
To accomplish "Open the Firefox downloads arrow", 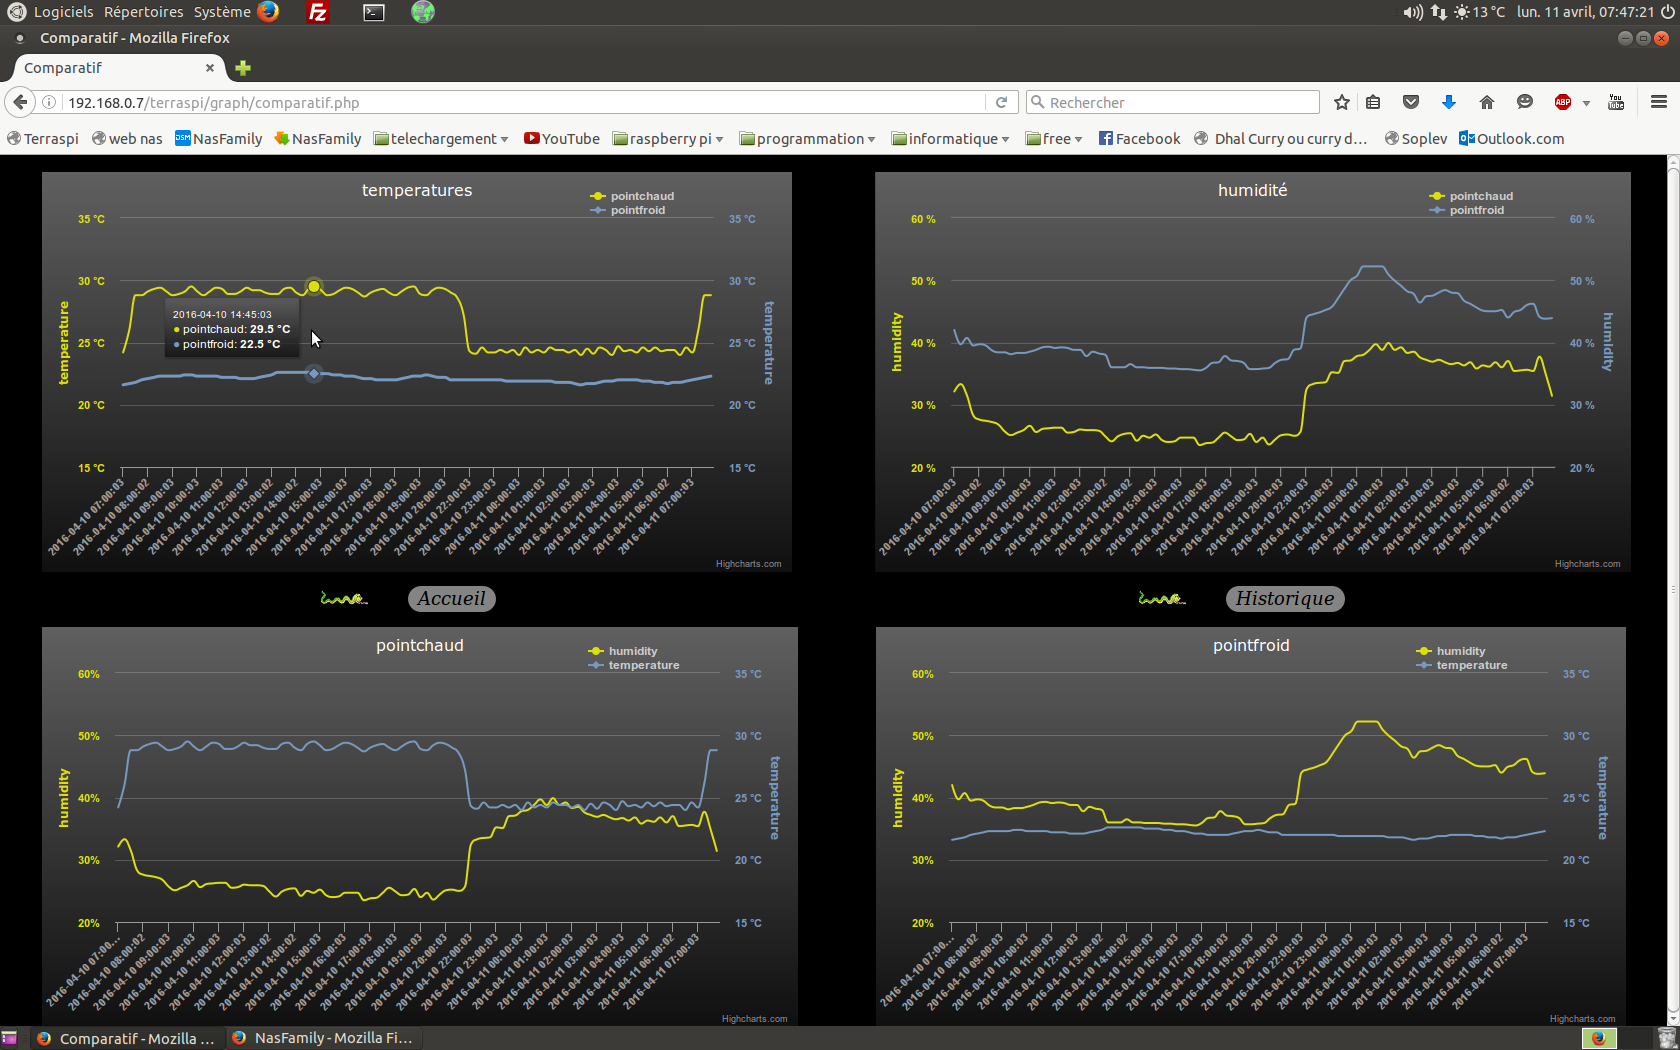I will (1448, 102).
